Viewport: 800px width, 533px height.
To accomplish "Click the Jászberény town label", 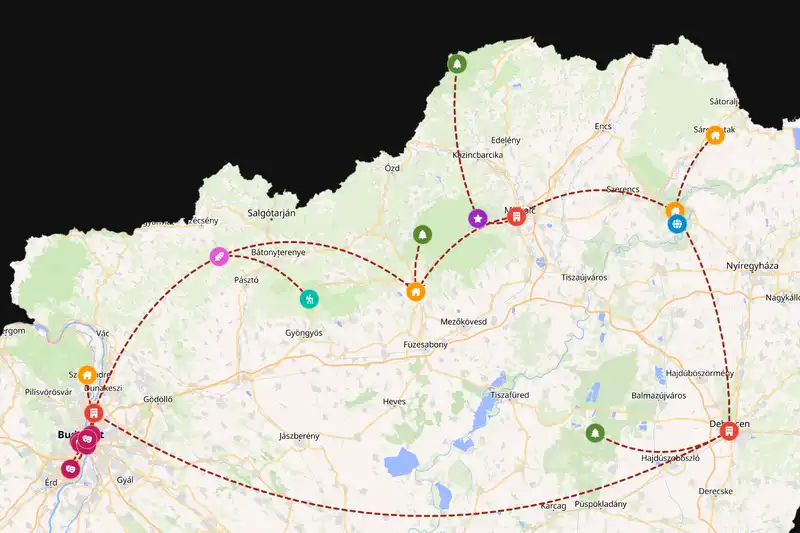I will (x=299, y=436).
